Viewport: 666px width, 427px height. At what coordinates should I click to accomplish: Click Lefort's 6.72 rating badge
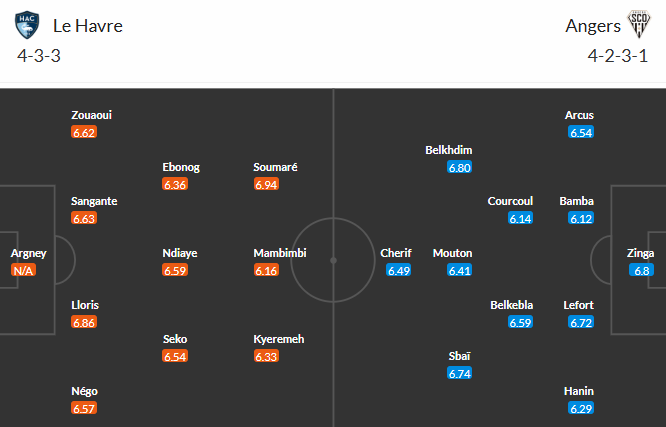(x=581, y=322)
